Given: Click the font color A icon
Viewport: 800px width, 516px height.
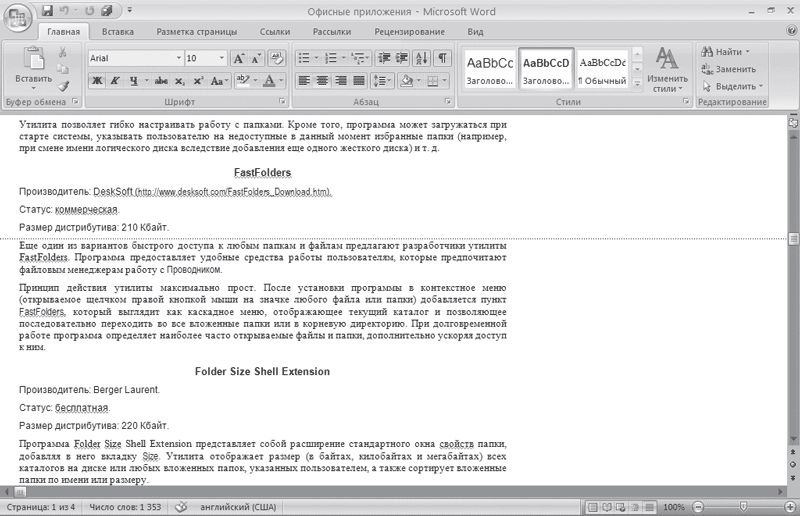Looking at the screenshot, I should (269, 81).
